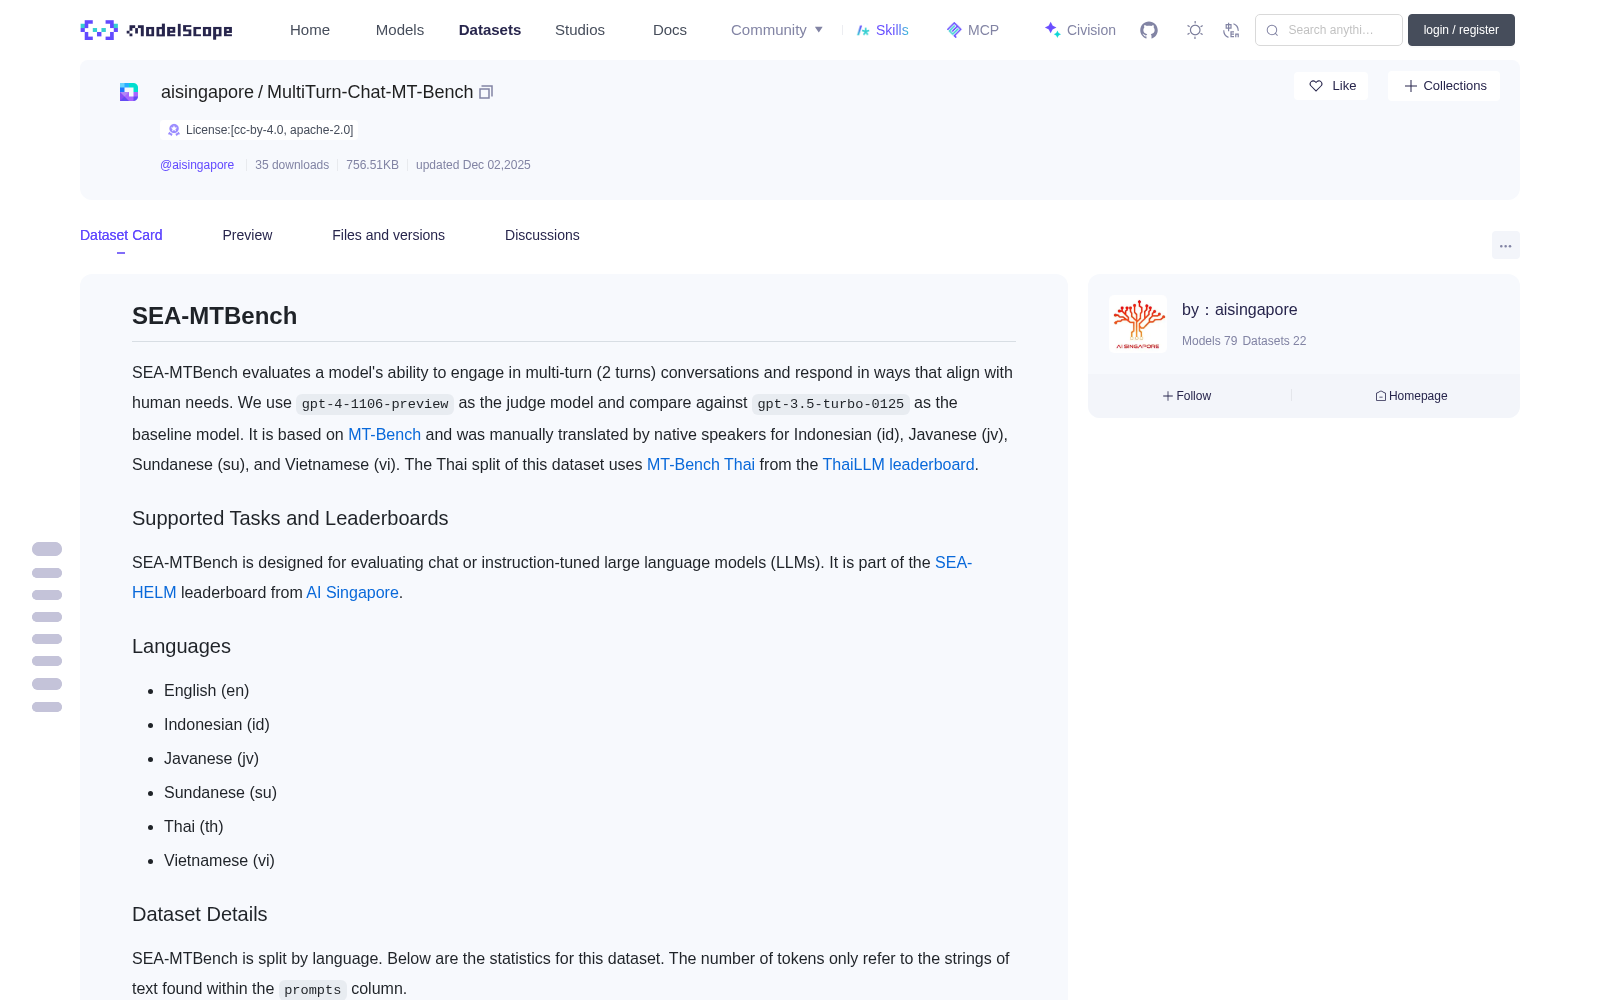This screenshot has height=1000, width=1600.
Task: Click the dataset avatar icon beside aisingapore
Action: [129, 92]
